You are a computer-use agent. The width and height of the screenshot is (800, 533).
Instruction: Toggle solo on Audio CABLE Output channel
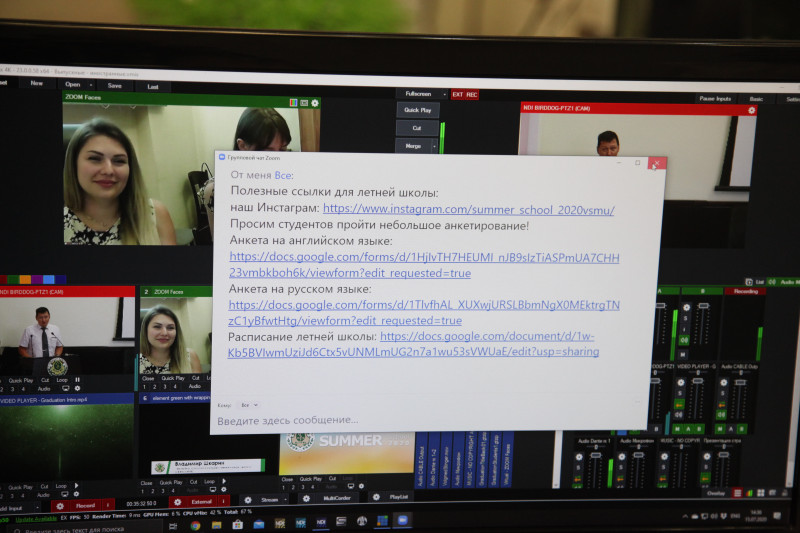[x=723, y=393]
